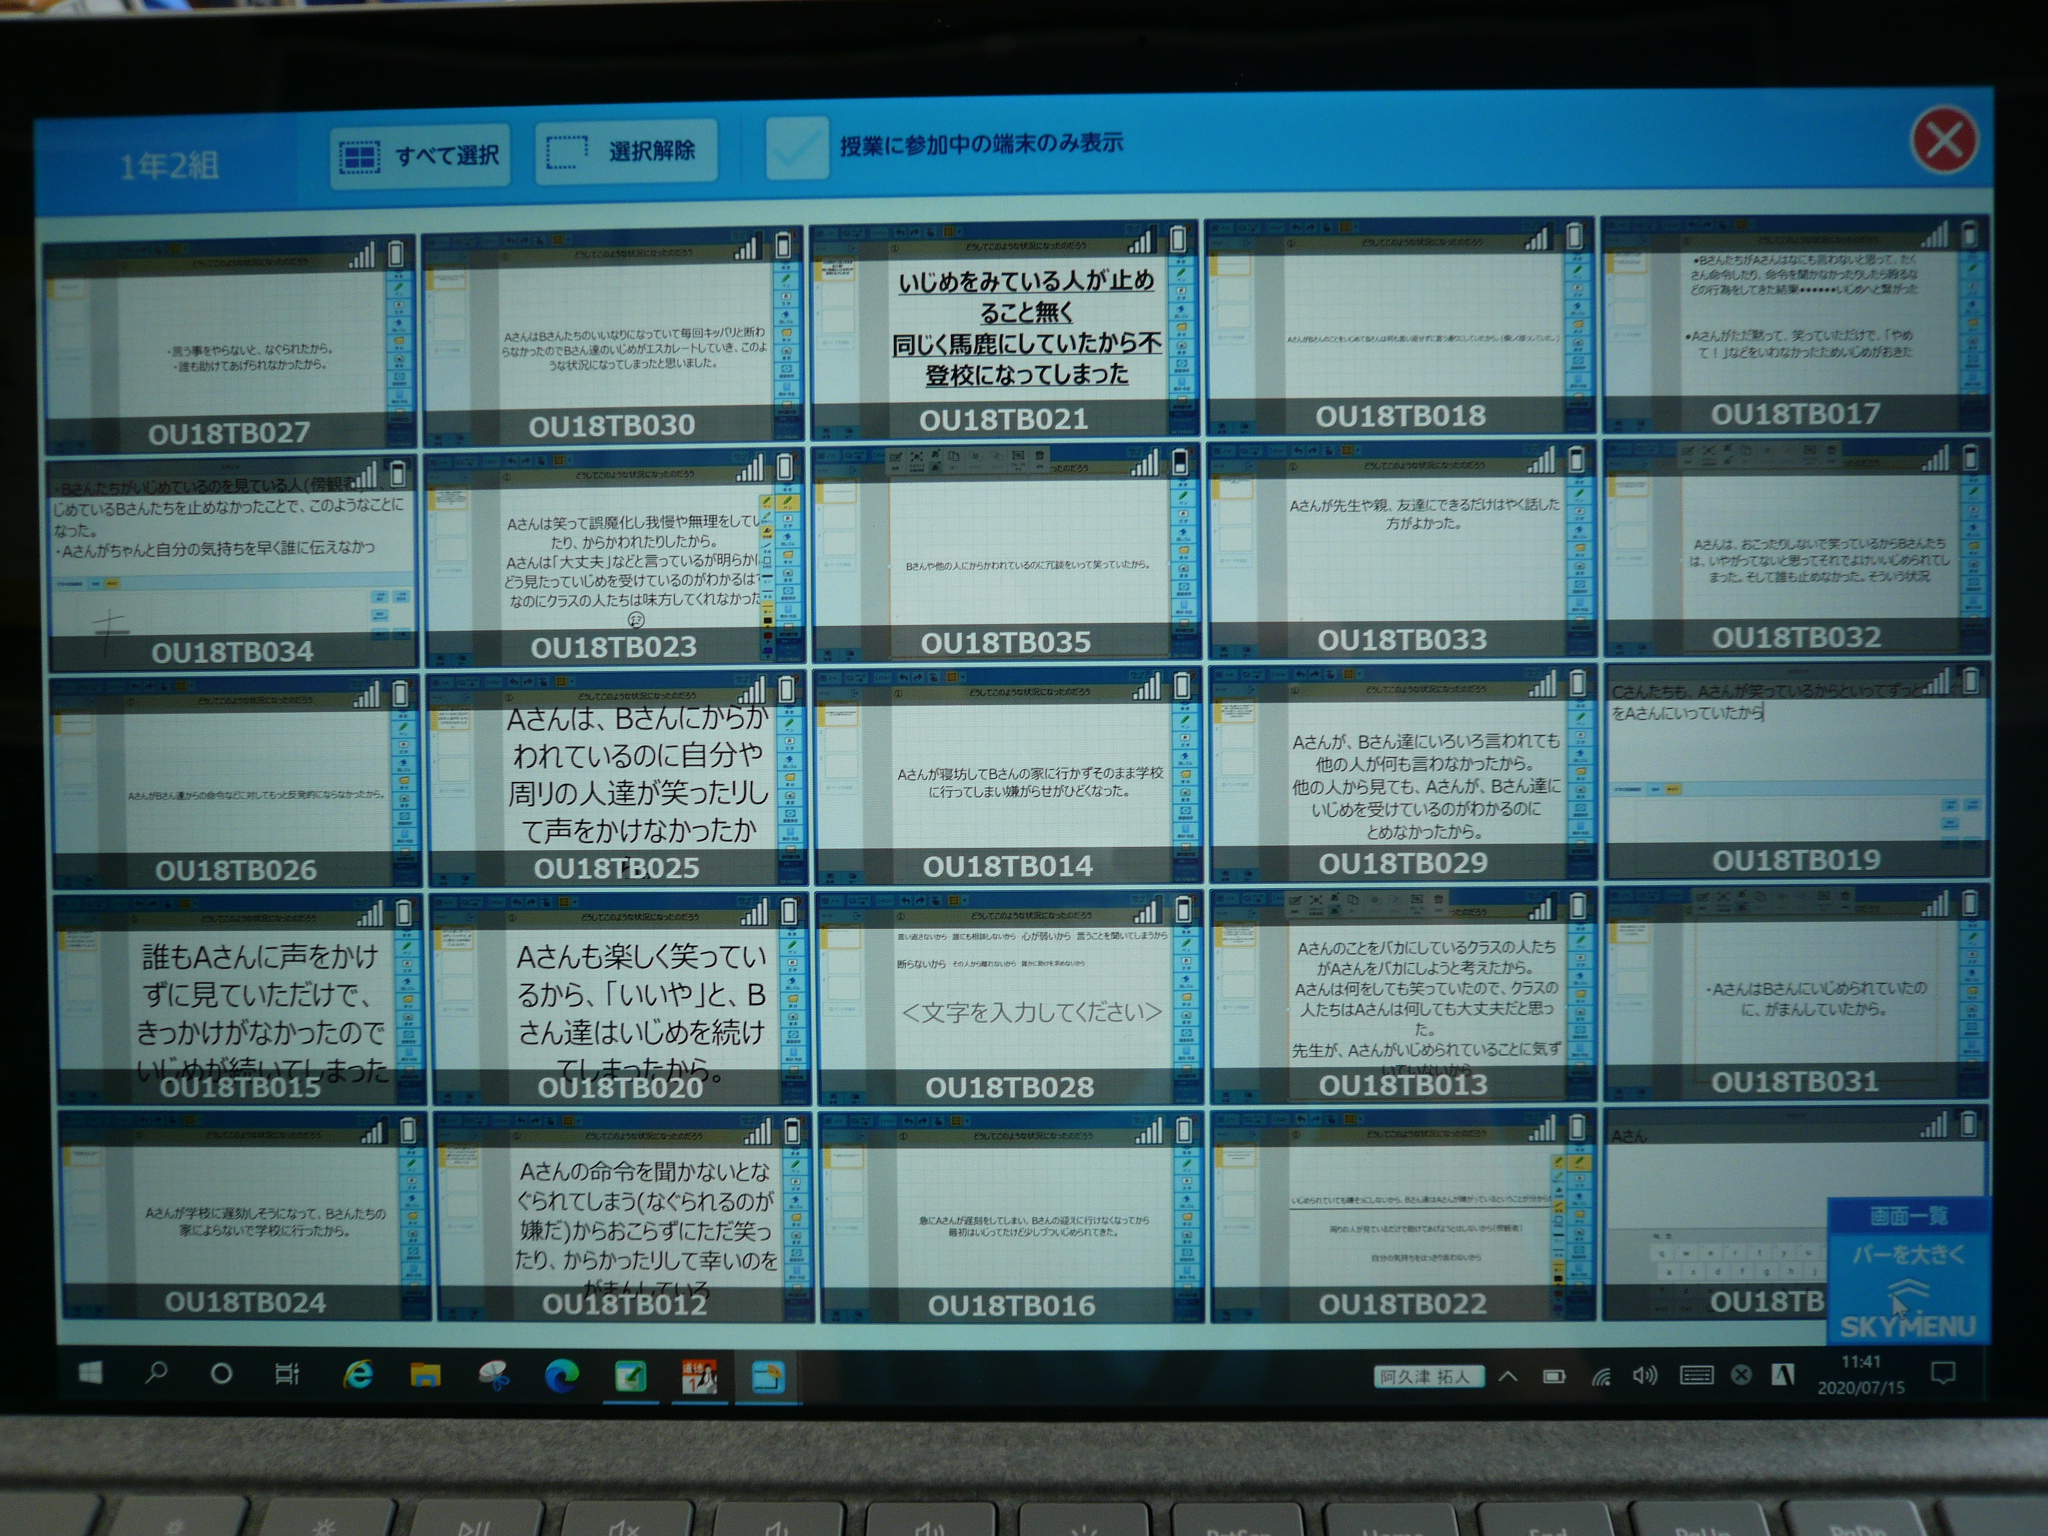Image resolution: width=2048 pixels, height=1536 pixels.
Task: Click the SKYMENU logo bar
Action: click(x=1908, y=1326)
